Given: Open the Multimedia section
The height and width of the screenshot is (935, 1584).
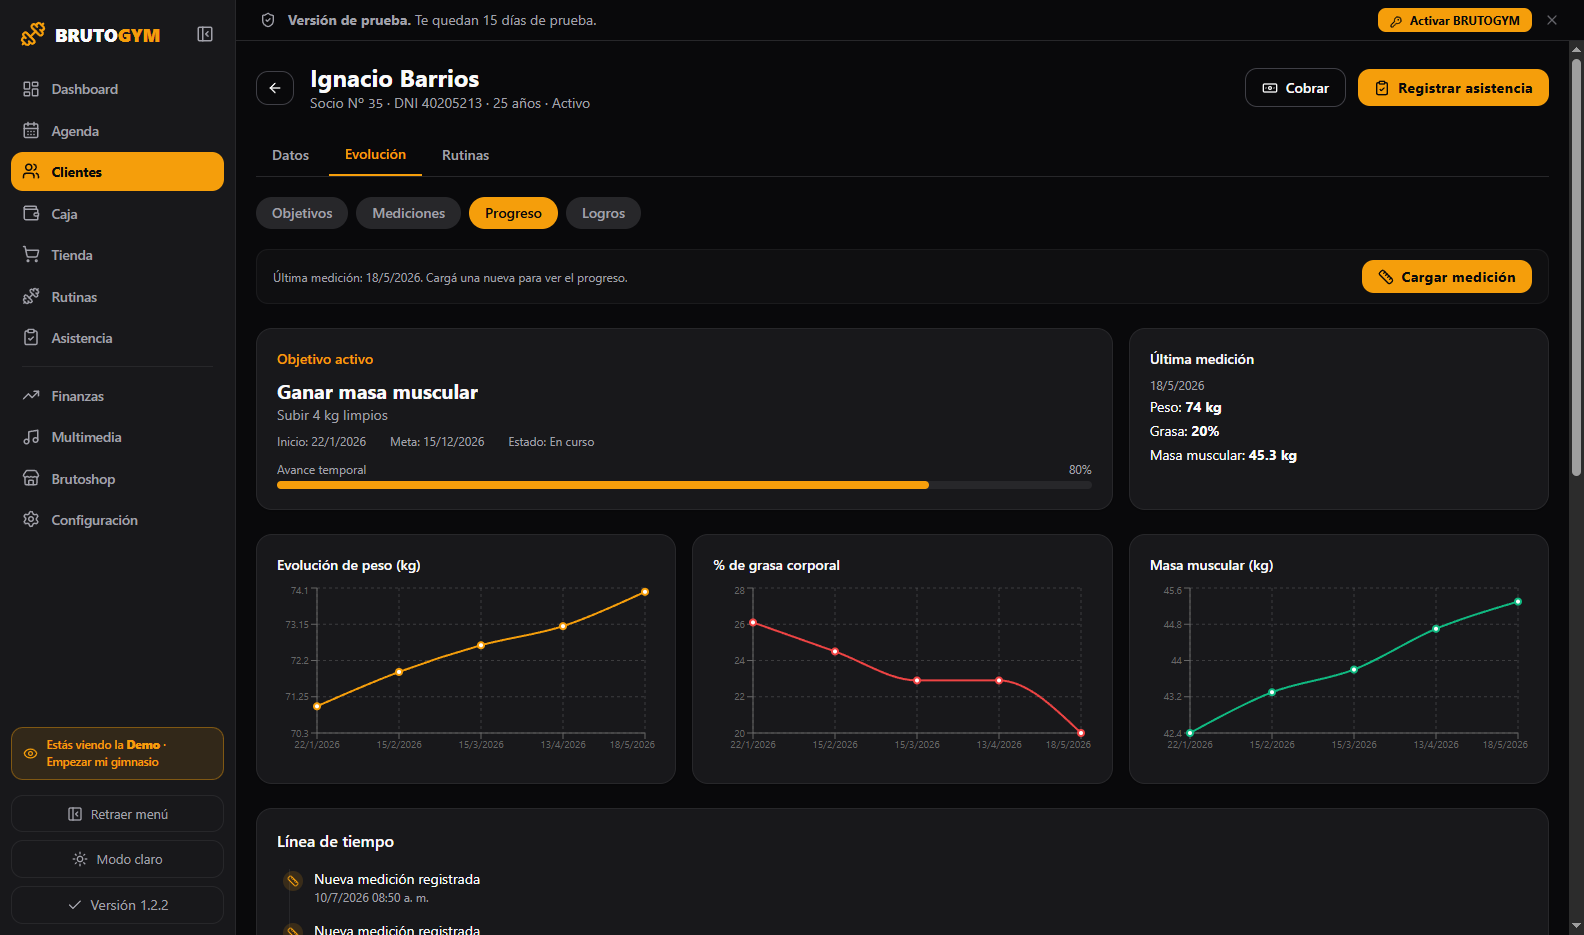Looking at the screenshot, I should tap(117, 437).
